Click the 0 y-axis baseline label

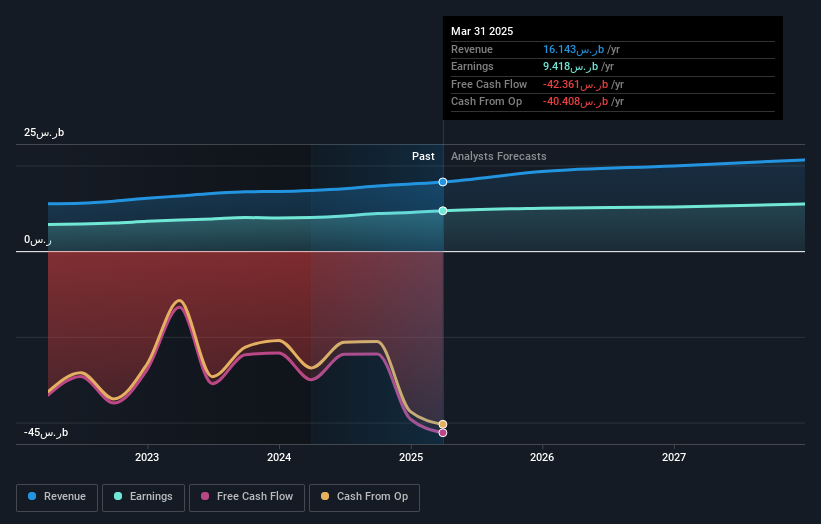38,240
